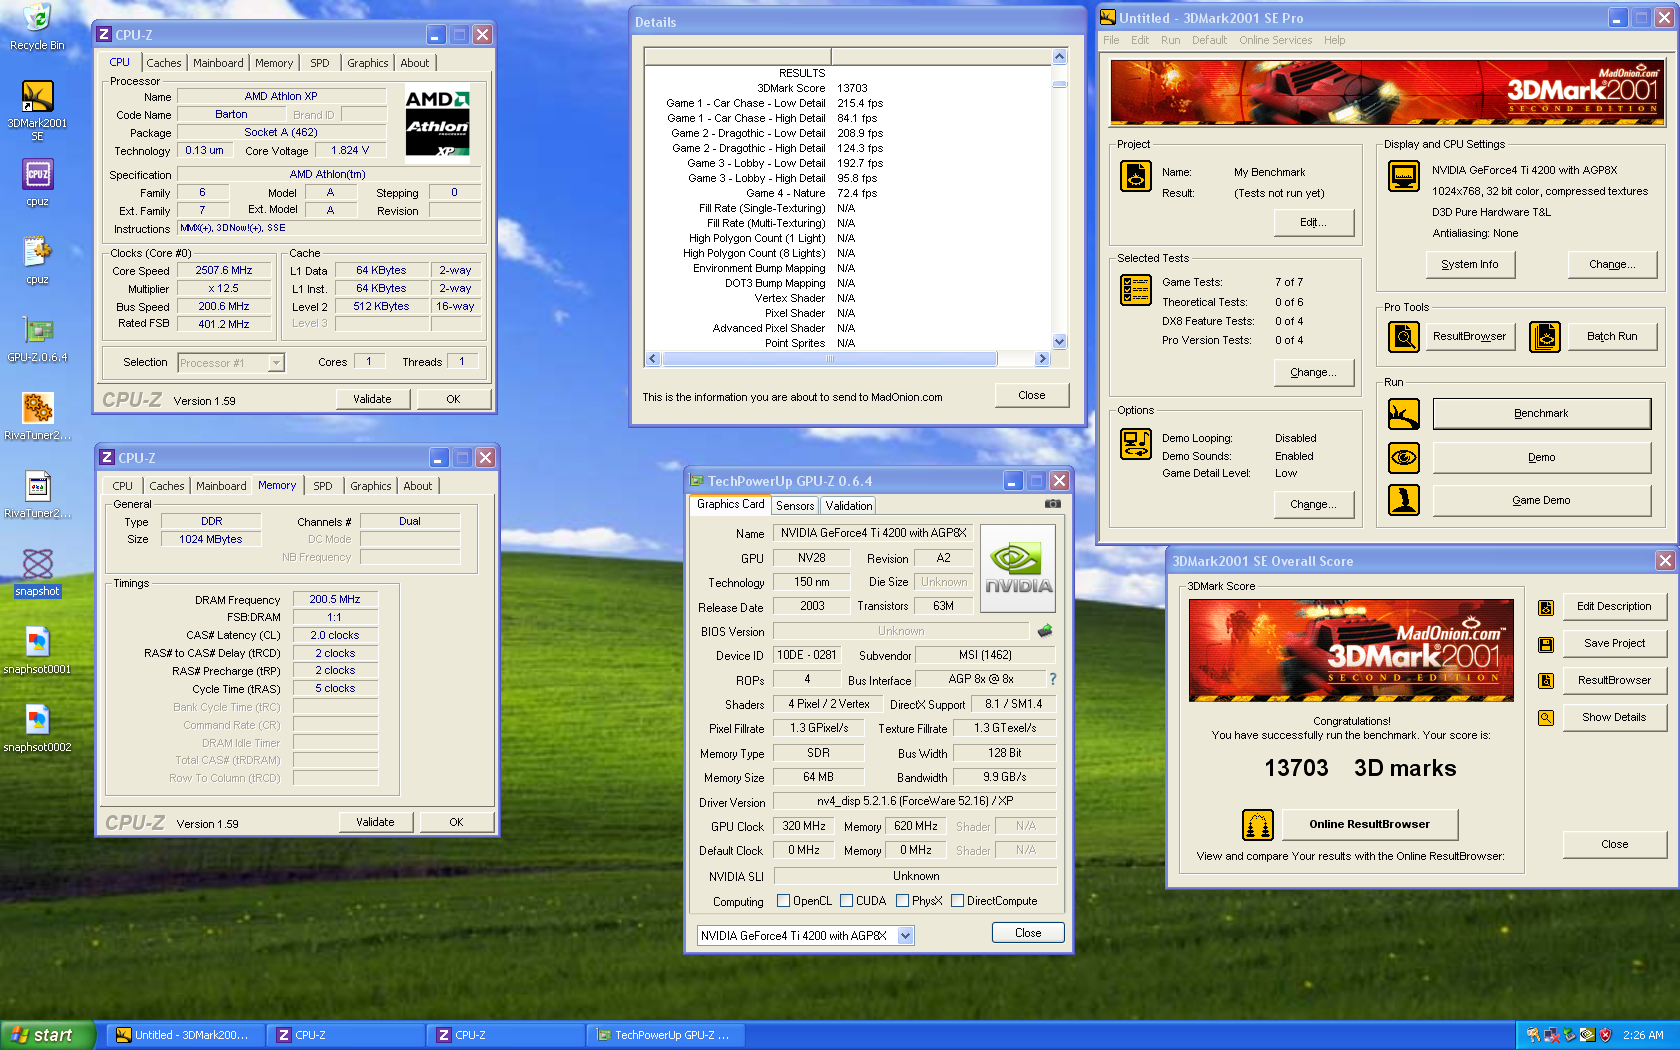Click the Windows Start button

[x=47, y=1035]
